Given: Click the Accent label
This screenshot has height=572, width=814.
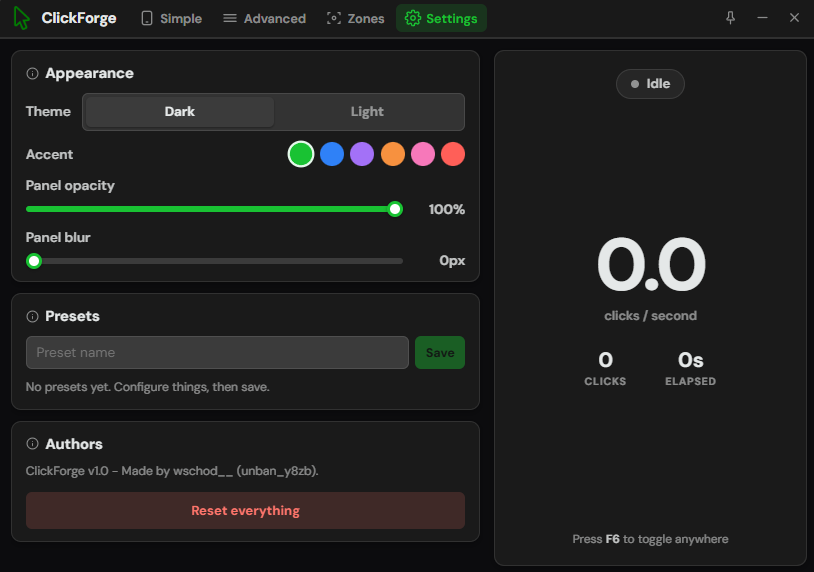Looking at the screenshot, I should tap(49, 154).
